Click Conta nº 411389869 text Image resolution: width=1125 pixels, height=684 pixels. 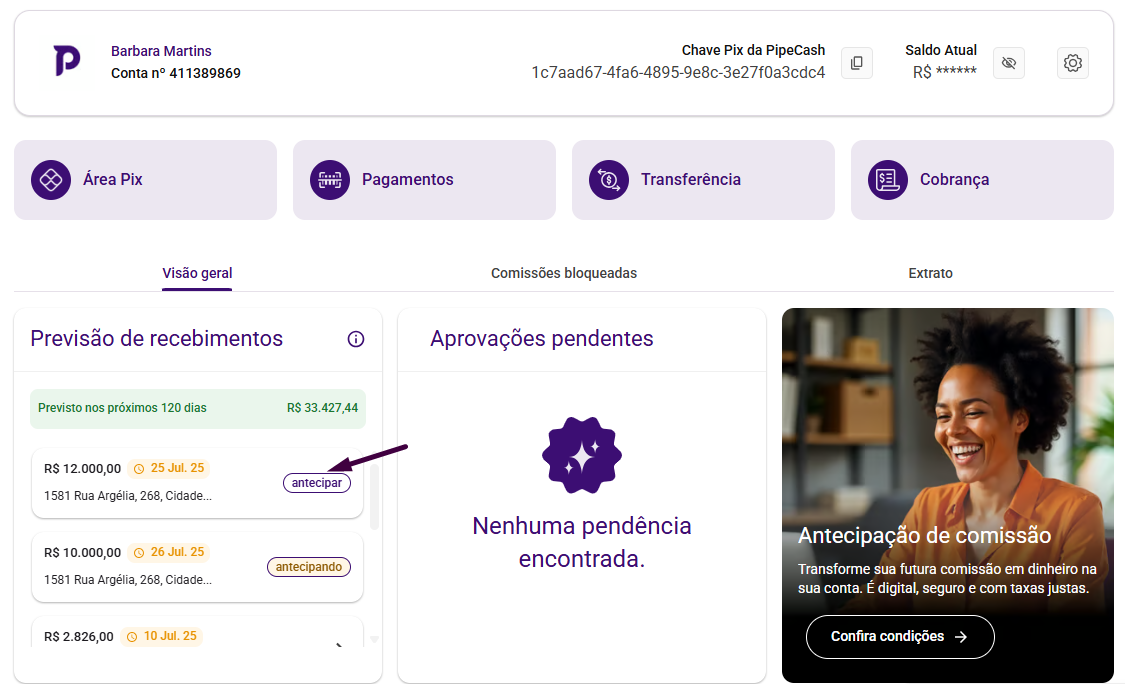[x=176, y=73]
